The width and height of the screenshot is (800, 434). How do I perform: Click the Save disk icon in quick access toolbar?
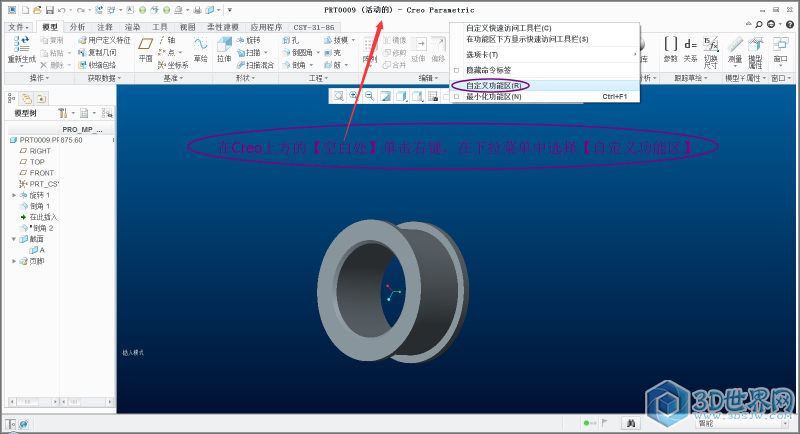(x=49, y=10)
